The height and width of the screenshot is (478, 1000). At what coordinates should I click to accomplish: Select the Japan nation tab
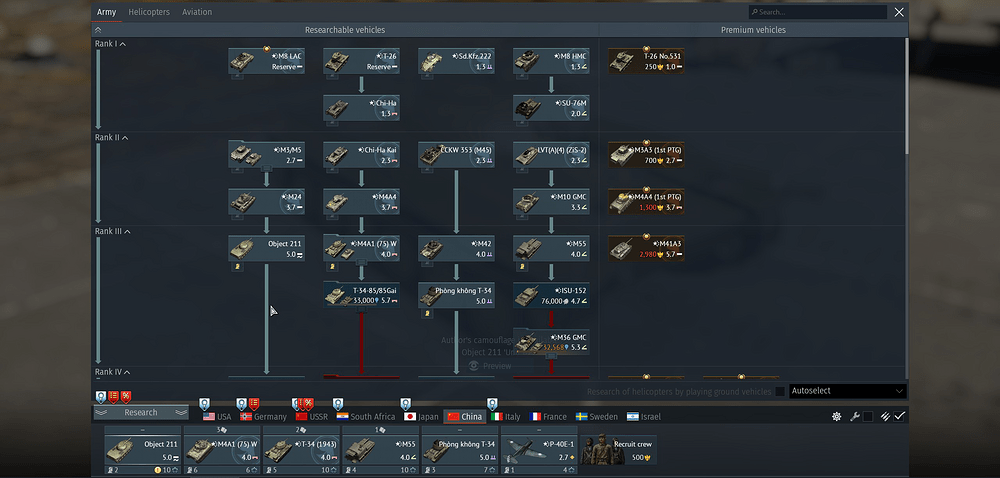point(421,416)
